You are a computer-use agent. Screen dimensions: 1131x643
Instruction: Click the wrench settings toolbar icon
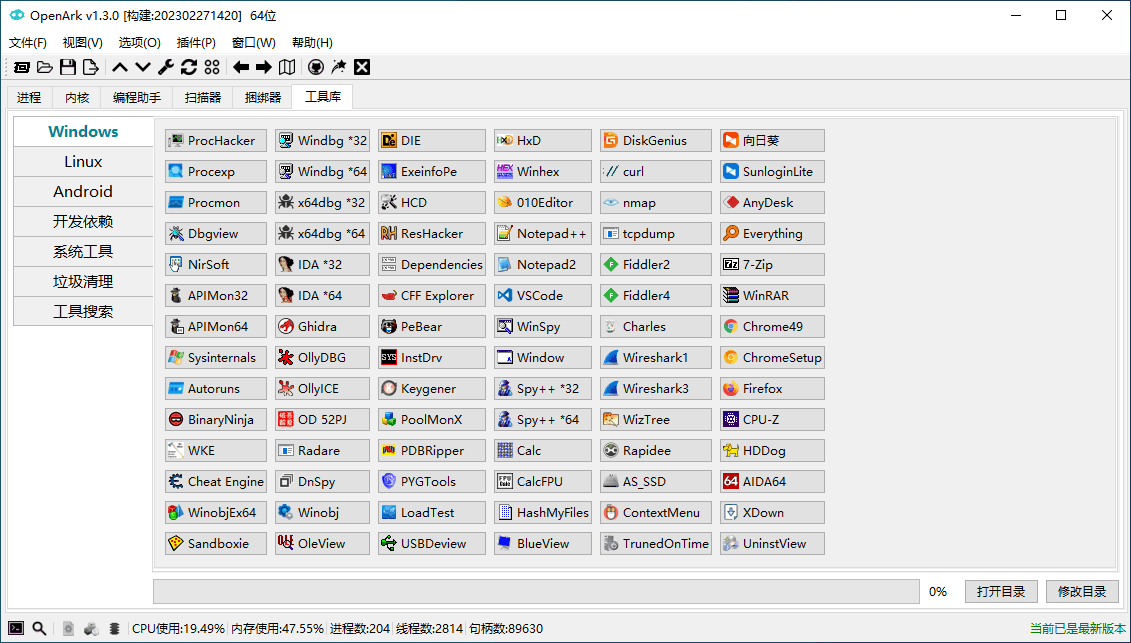point(166,67)
